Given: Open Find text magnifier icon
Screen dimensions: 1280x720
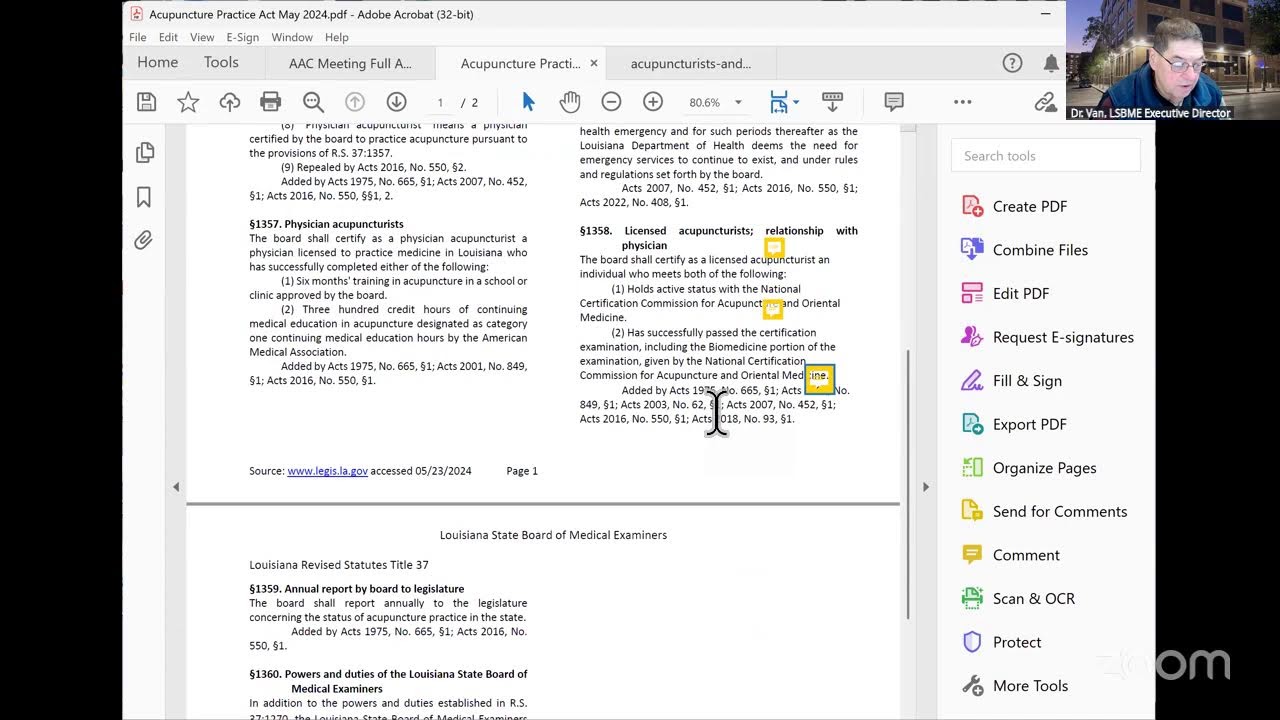Looking at the screenshot, I should coord(313,102).
